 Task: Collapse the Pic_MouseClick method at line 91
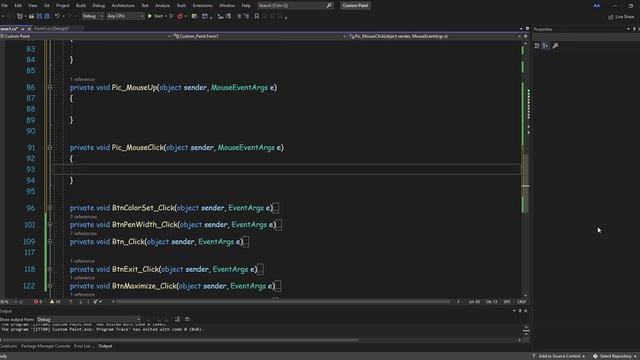point(50,147)
